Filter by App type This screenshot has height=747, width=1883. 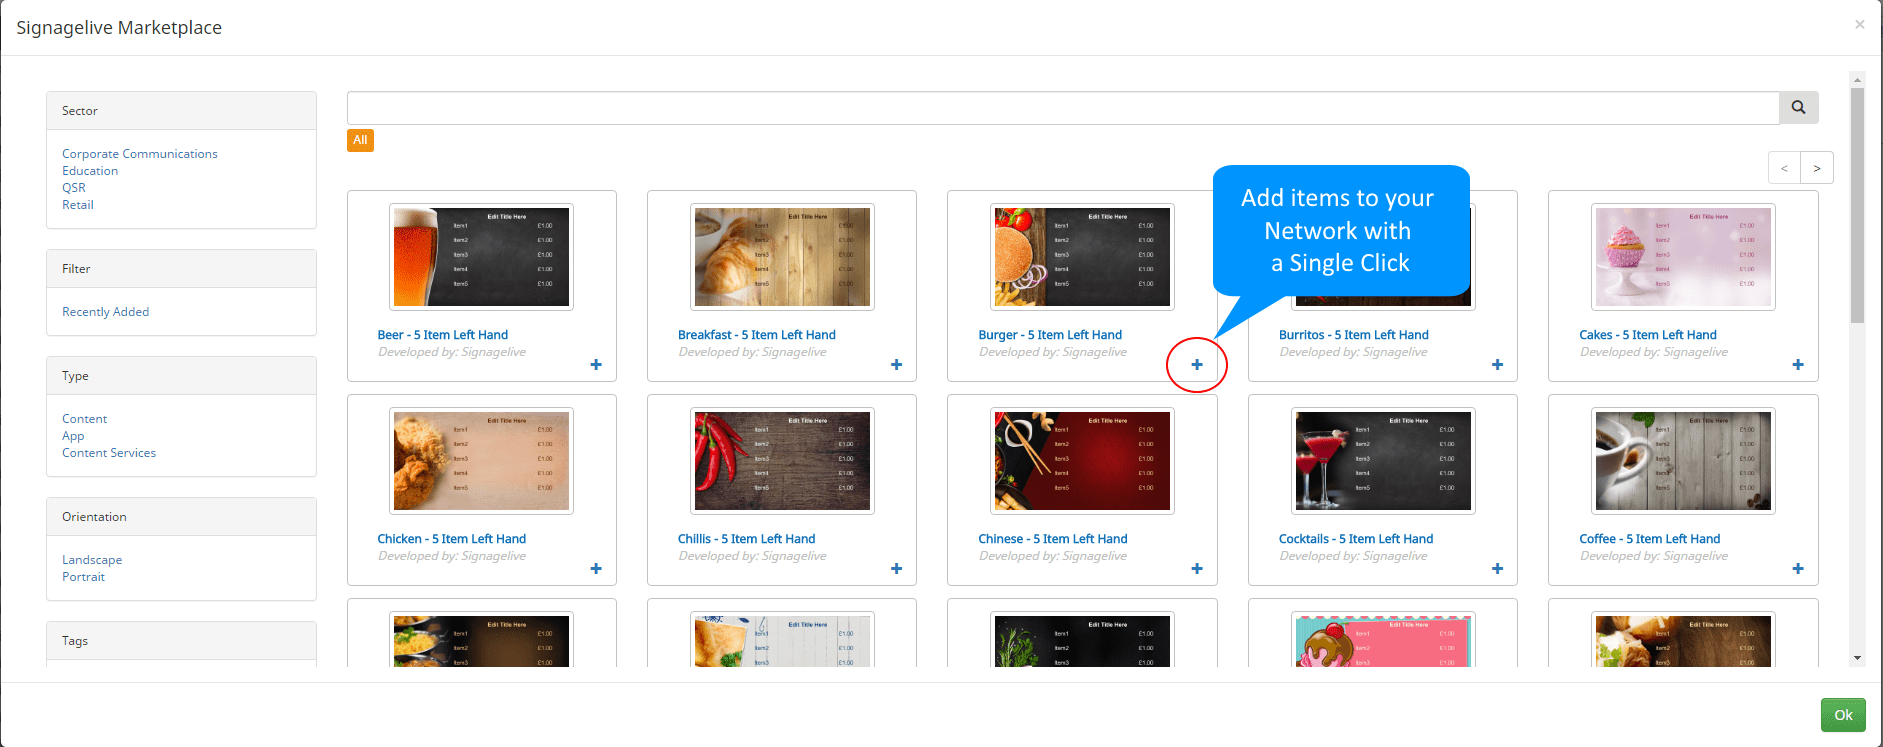73,436
